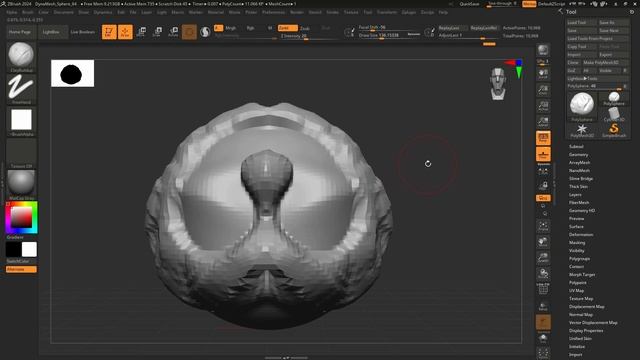The image size is (640, 360).
Task: Select the Cylinder3D tool icon
Action: 614,114
